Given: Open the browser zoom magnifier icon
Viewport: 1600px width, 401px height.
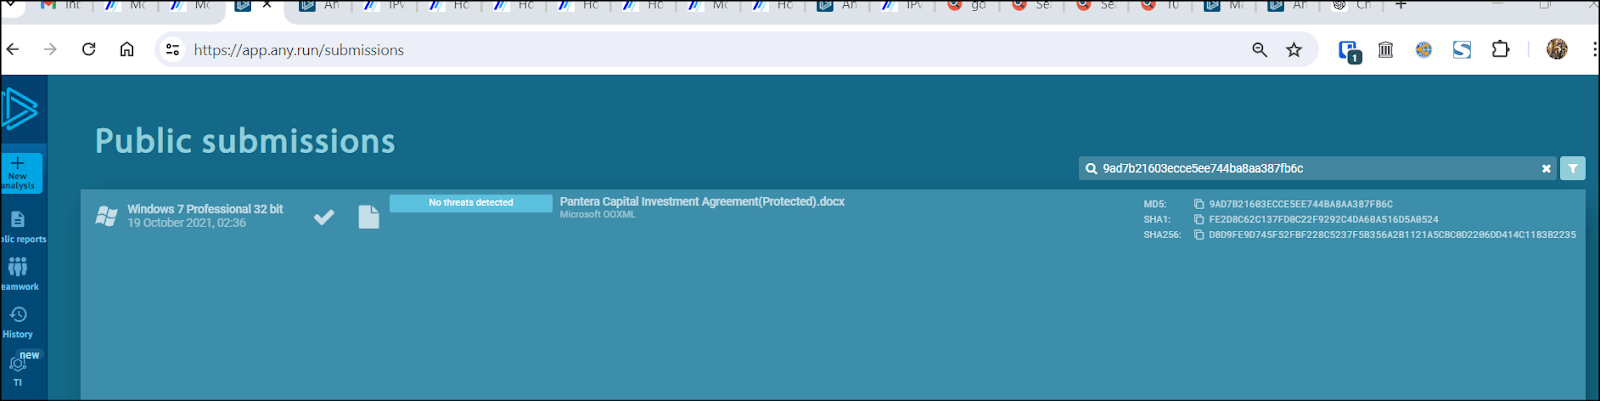Looking at the screenshot, I should 1260,49.
